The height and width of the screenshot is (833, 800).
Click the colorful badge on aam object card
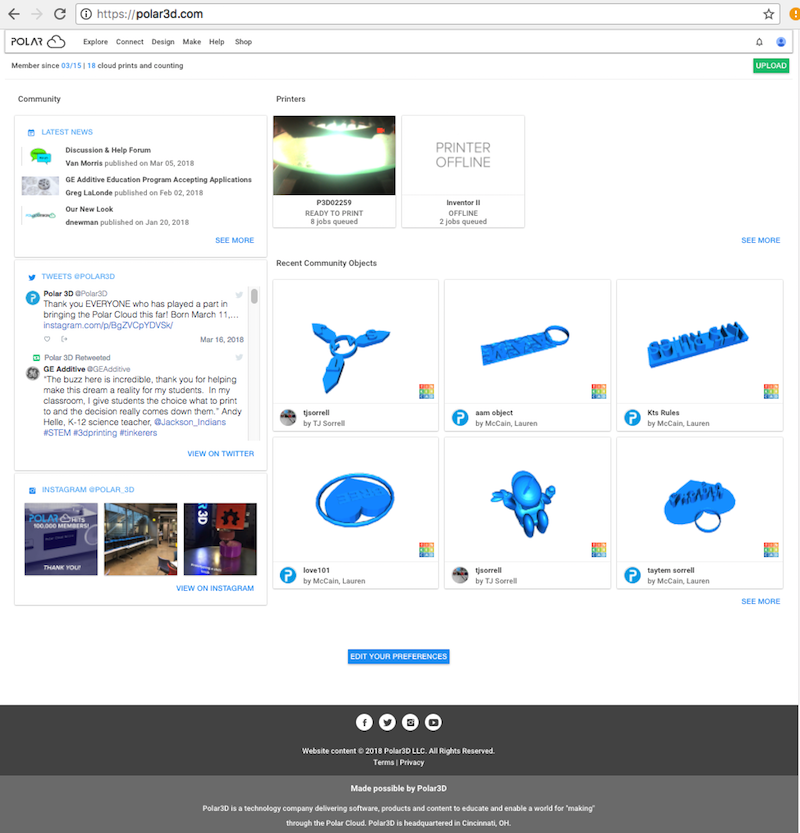pyautogui.click(x=599, y=391)
